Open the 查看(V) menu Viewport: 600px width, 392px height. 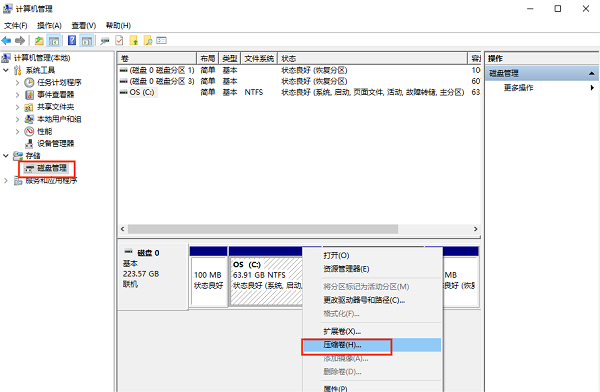[x=83, y=26]
